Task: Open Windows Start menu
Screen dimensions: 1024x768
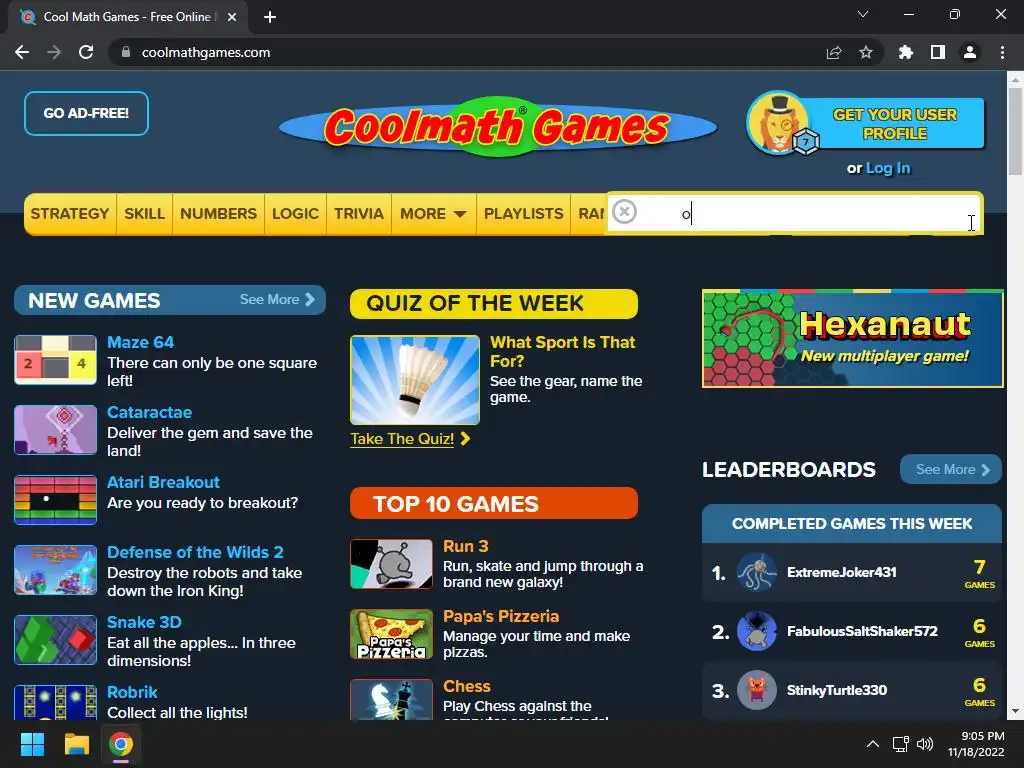Action: [32, 744]
